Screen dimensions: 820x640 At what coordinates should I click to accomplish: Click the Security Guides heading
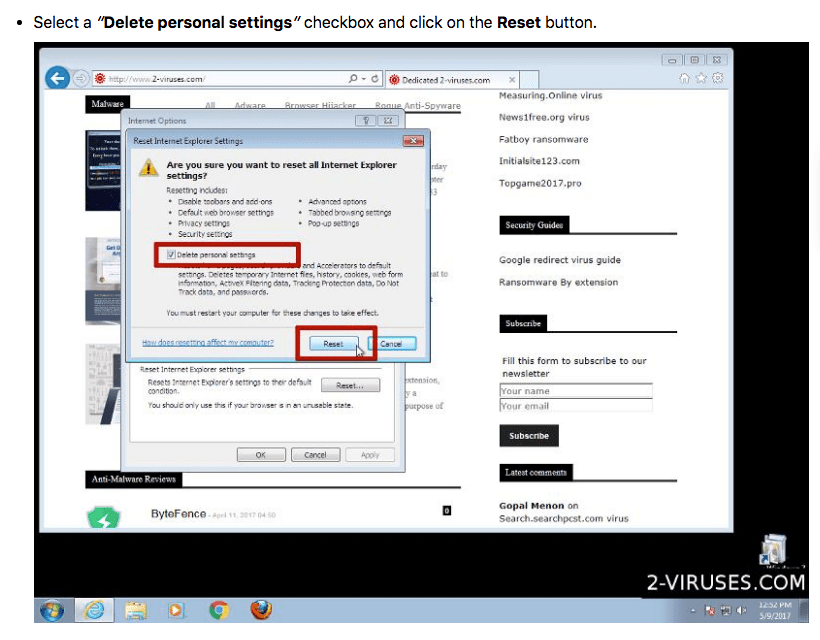[x=534, y=225]
